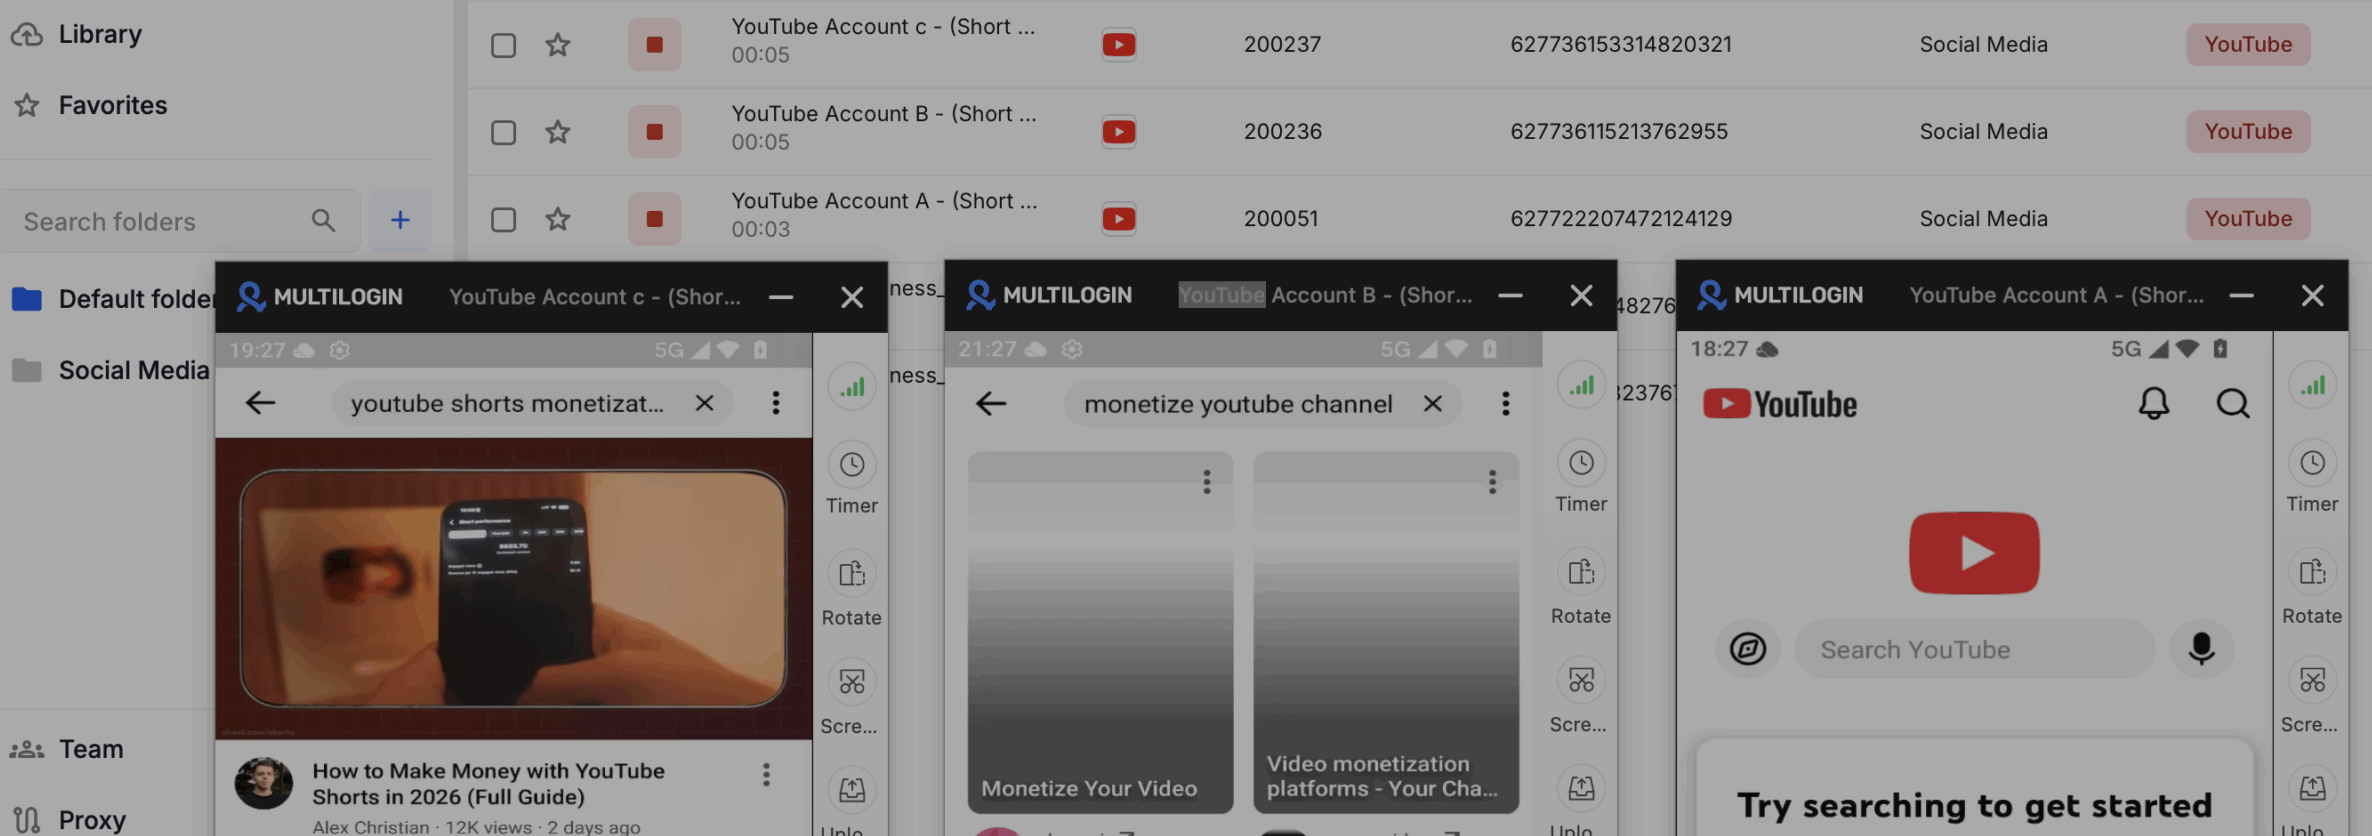2372x836 pixels.
Task: Click YouTube icon in Account B row
Action: click(1119, 132)
